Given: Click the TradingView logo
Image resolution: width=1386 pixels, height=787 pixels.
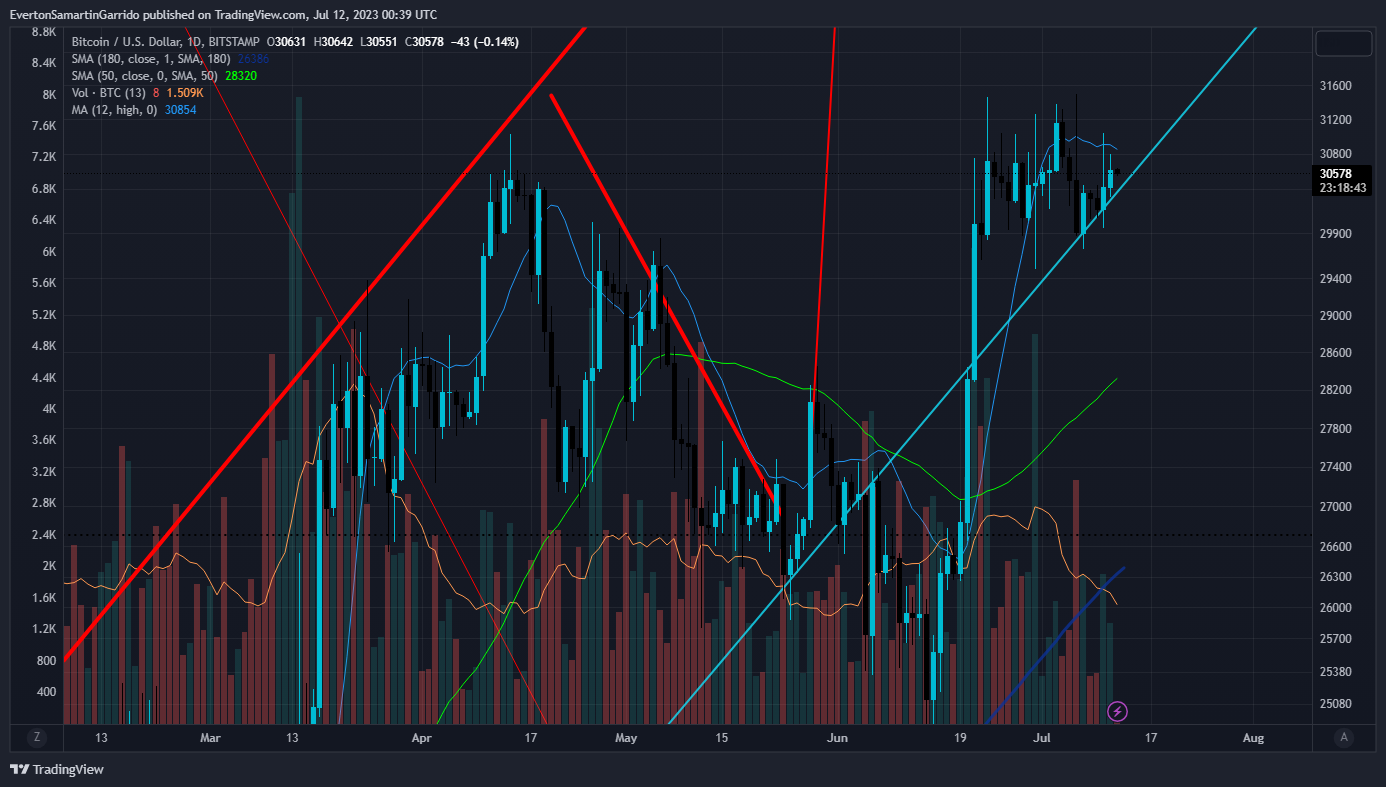Looking at the screenshot, I should coord(57,769).
